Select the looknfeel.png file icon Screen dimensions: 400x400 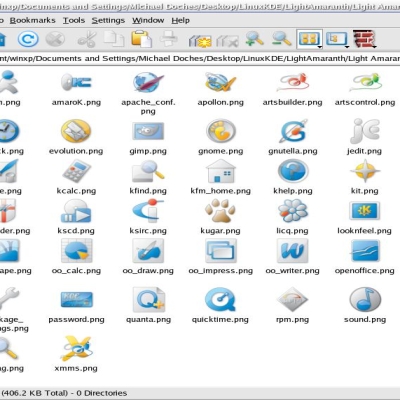(365, 211)
